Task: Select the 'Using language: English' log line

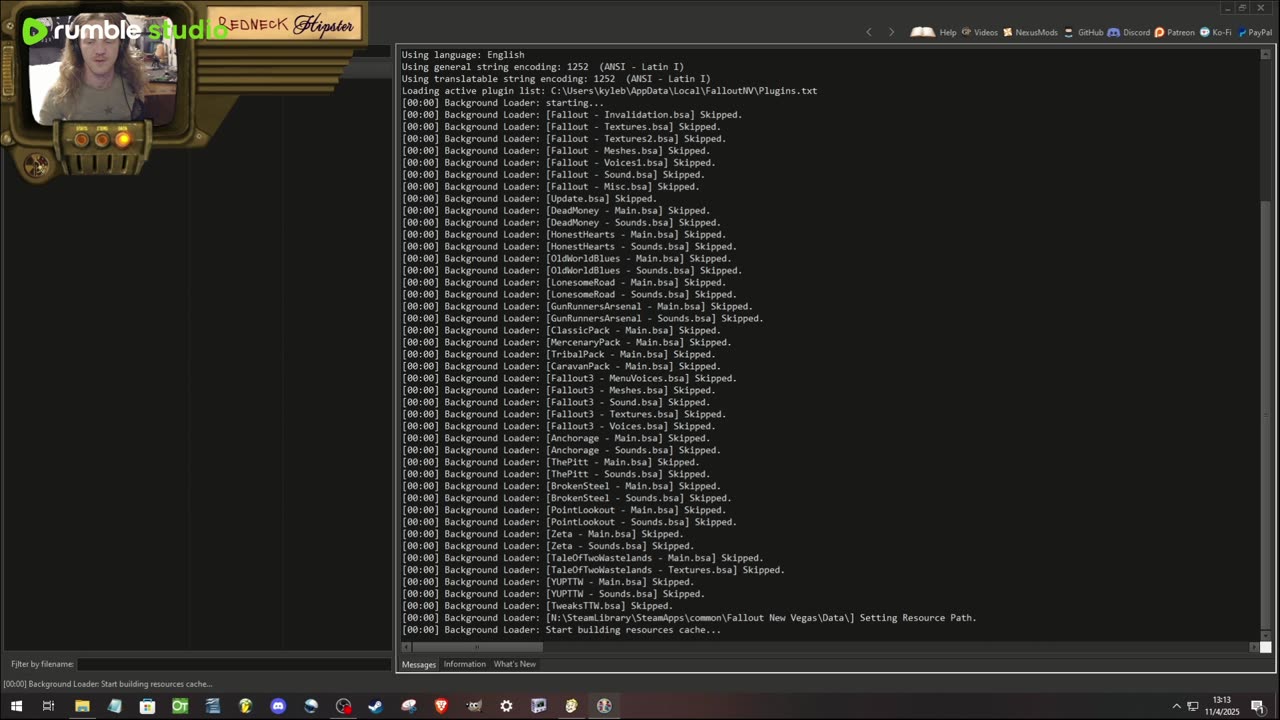Action: (x=463, y=55)
